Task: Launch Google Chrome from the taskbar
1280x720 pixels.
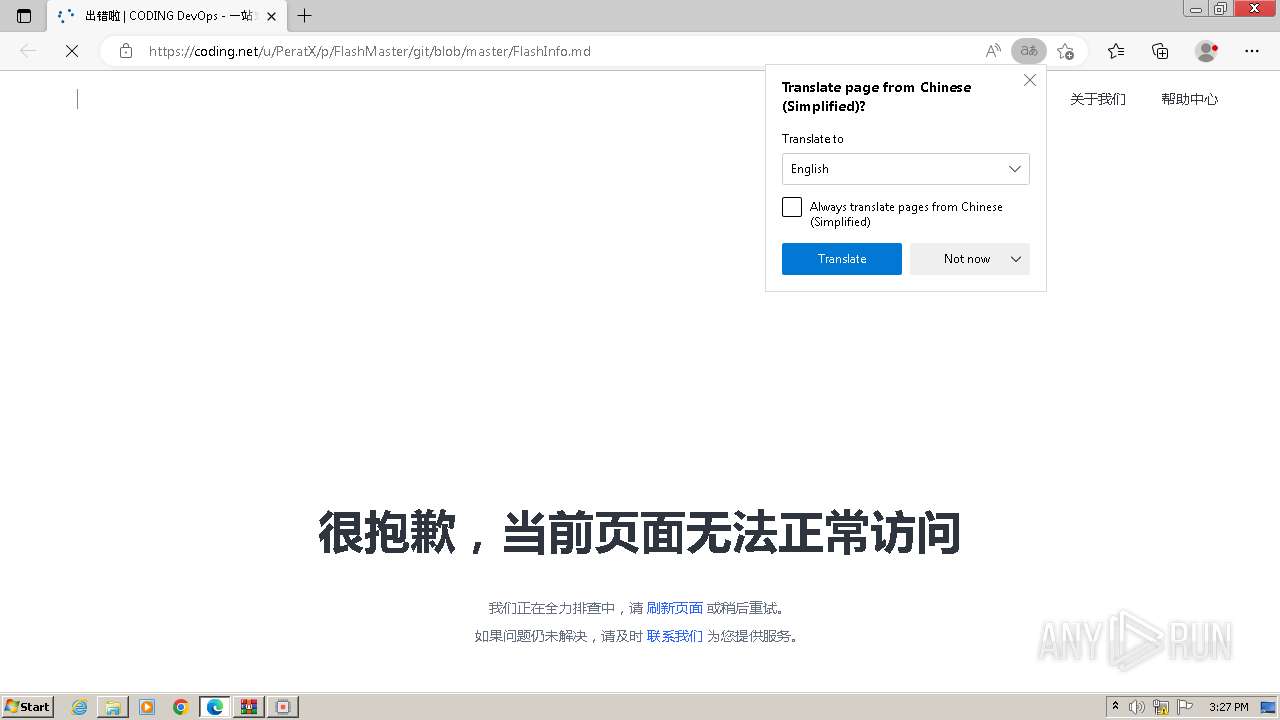Action: click(181, 707)
